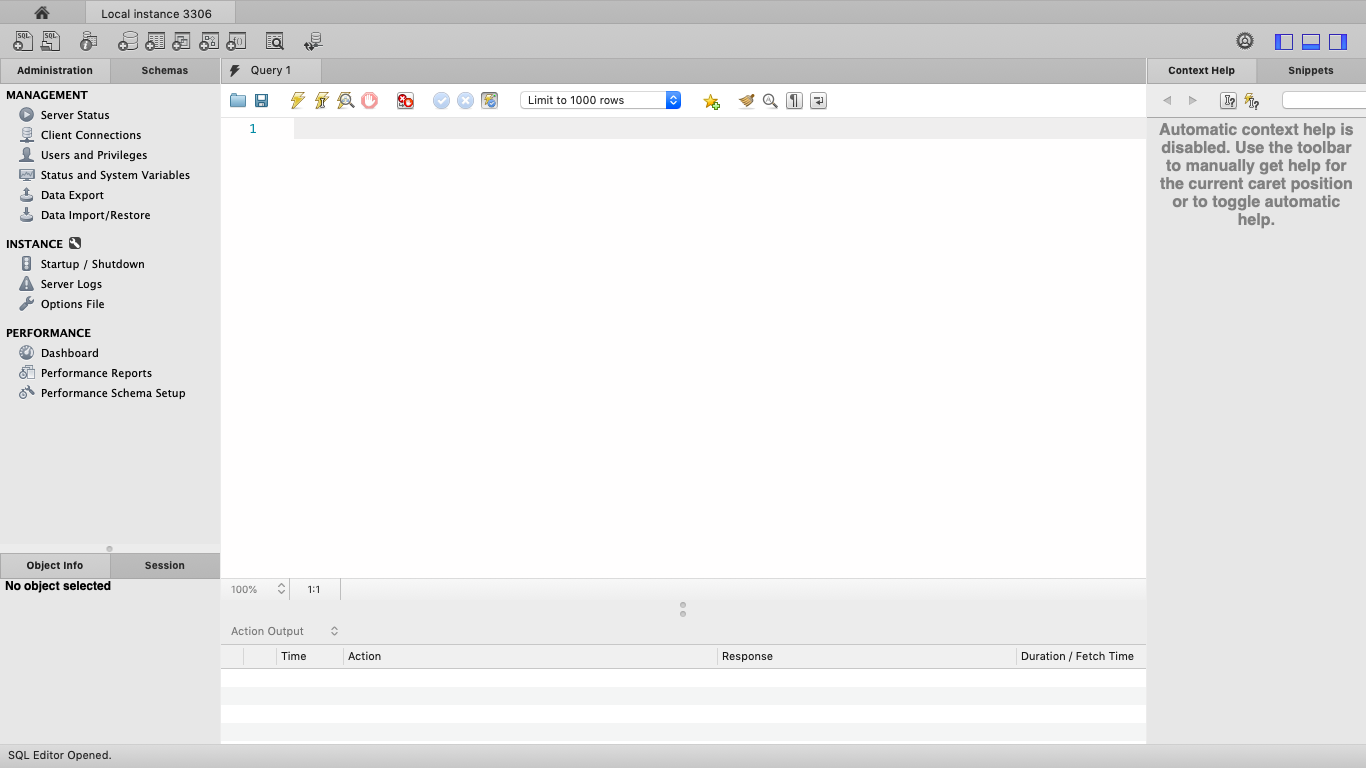Viewport: 1366px width, 768px height.
Task: Stop the running query
Action: pos(369,100)
